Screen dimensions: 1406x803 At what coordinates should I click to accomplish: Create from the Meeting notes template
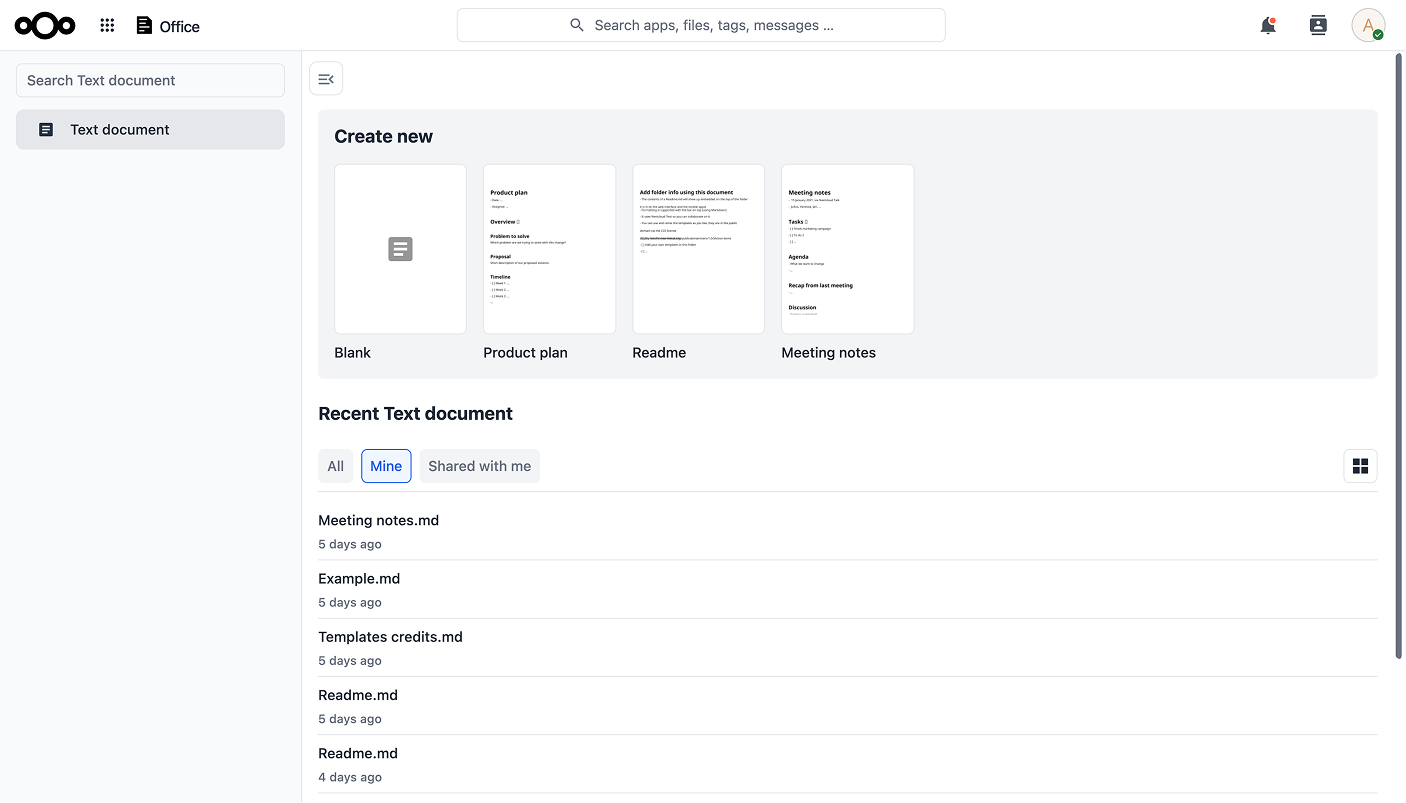point(847,249)
